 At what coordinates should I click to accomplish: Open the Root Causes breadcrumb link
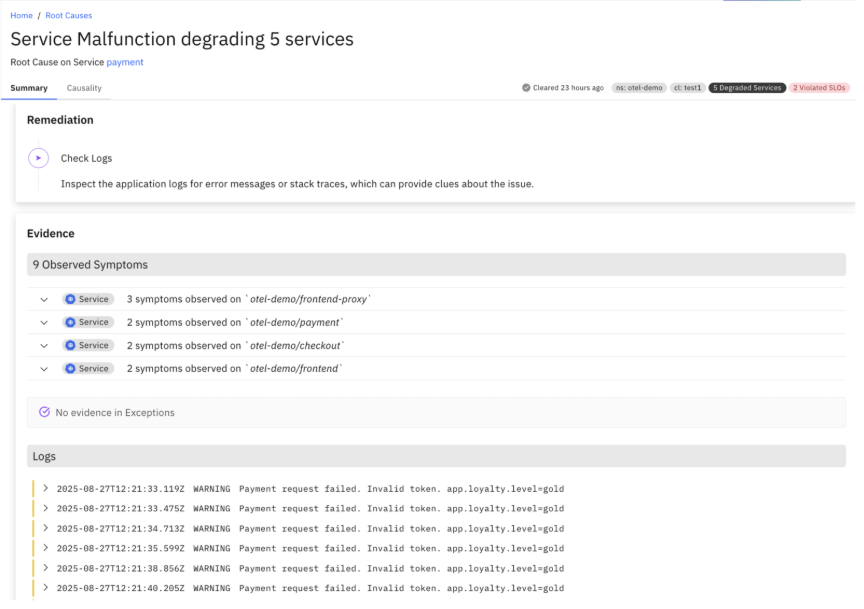(68, 15)
